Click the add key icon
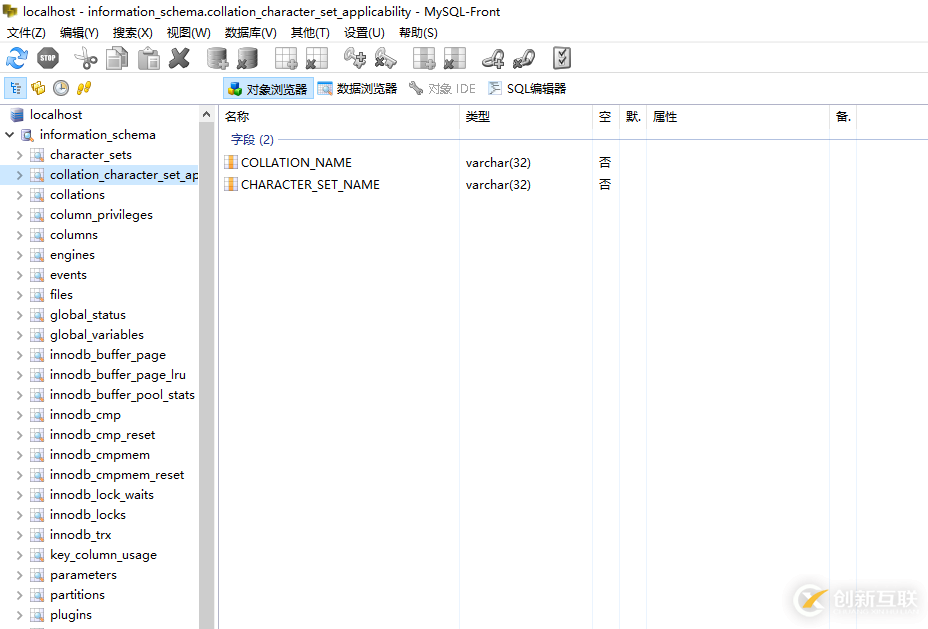 tap(355, 58)
